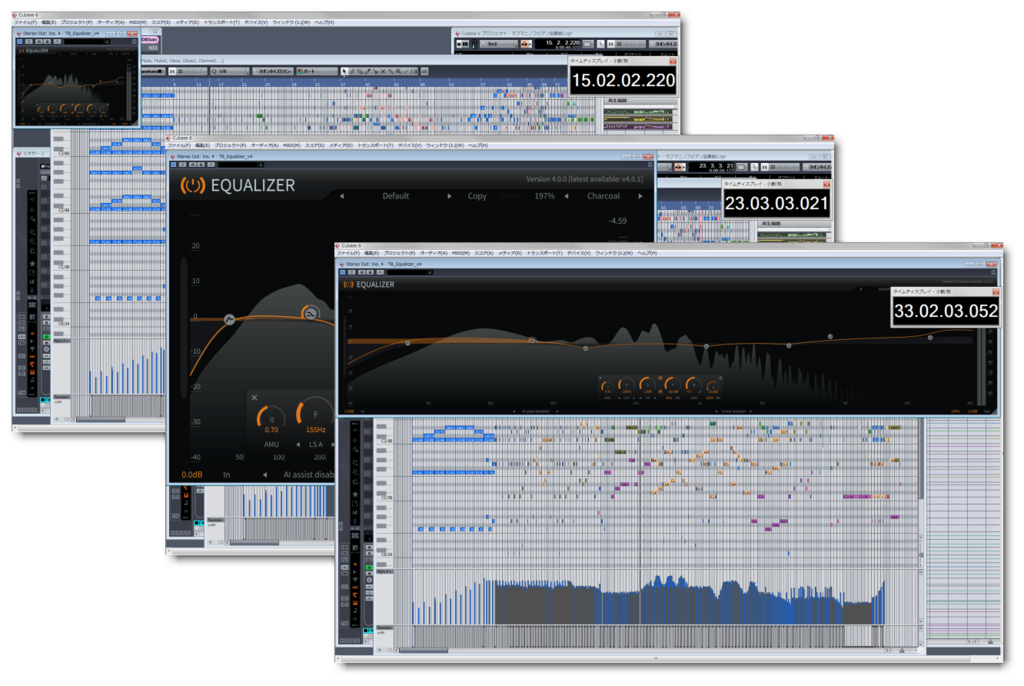Open ファイル(F) menu in front Cubase window

tap(349, 253)
